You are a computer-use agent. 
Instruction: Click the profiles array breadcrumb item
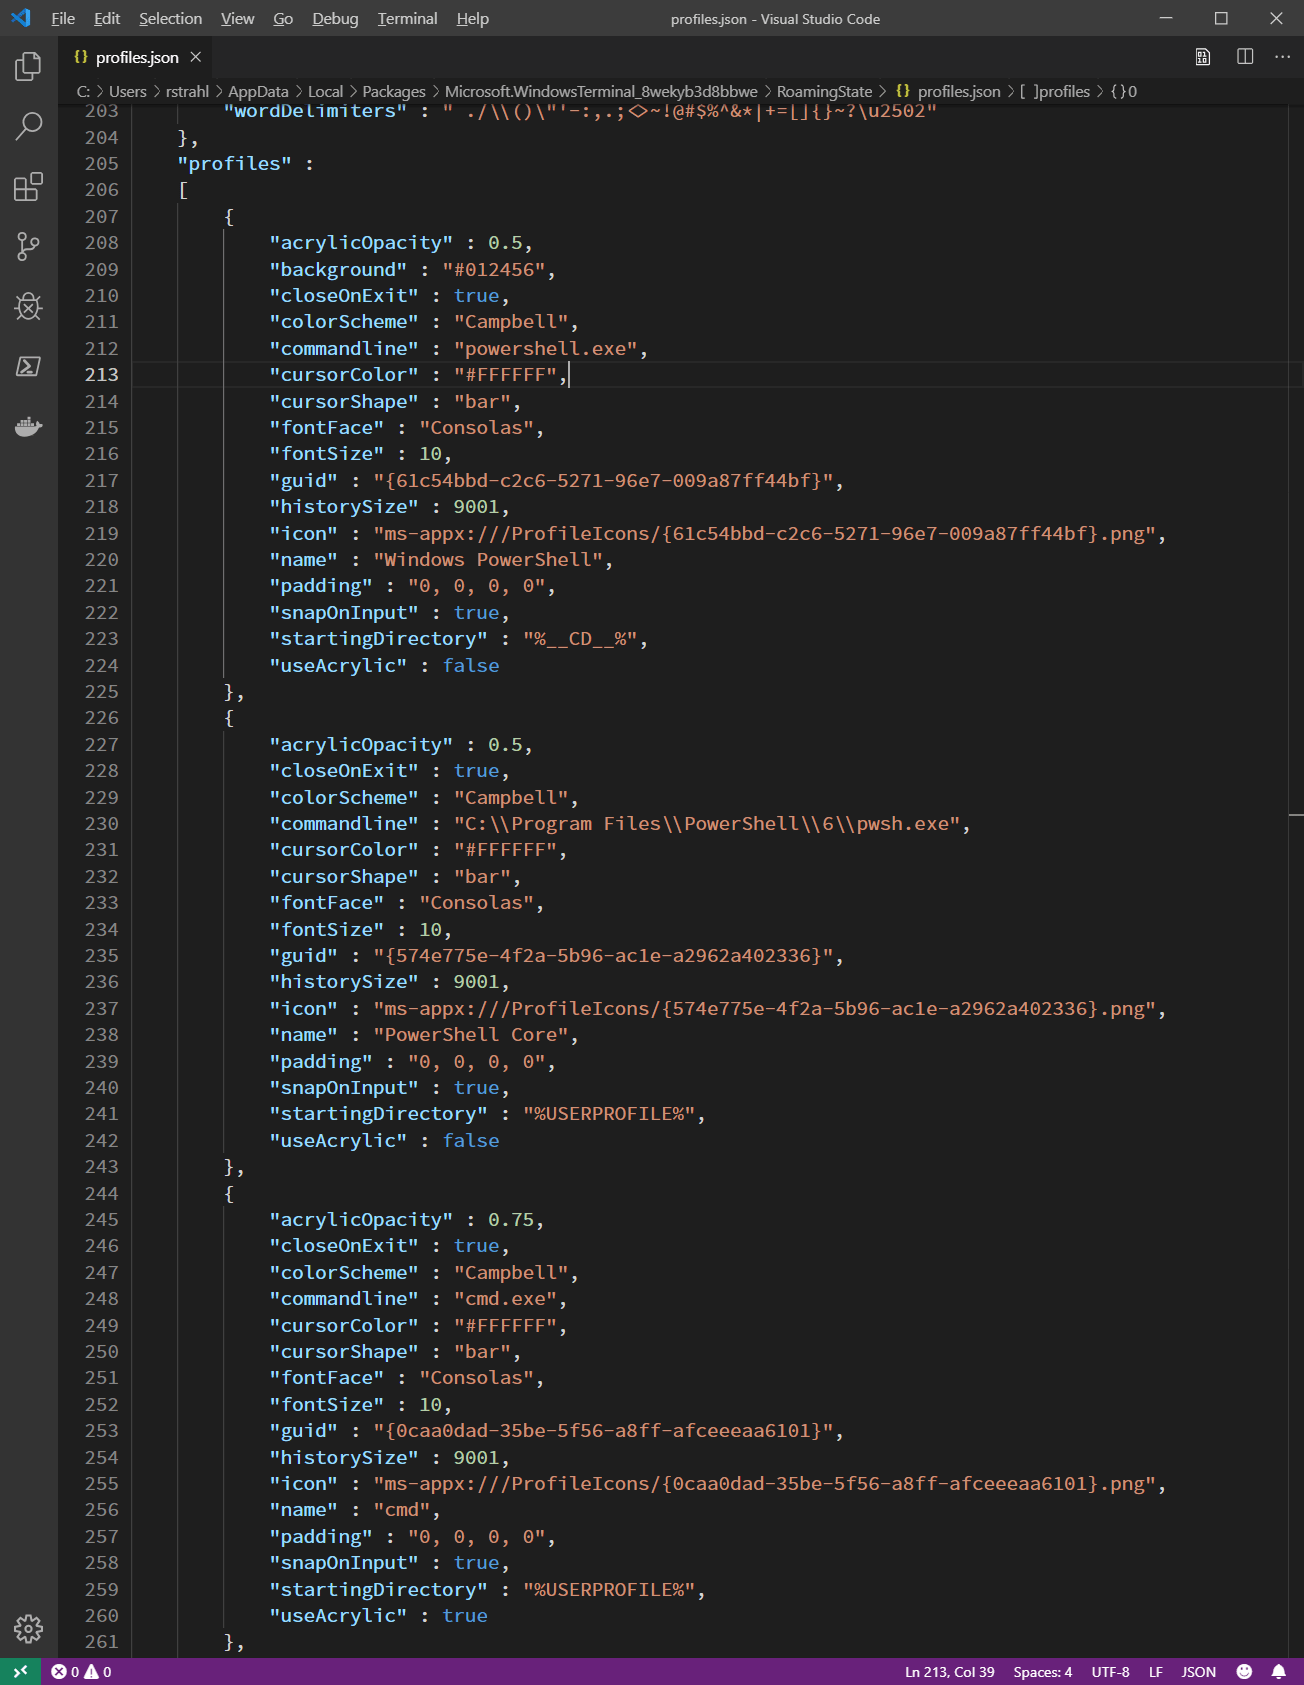tap(1055, 91)
